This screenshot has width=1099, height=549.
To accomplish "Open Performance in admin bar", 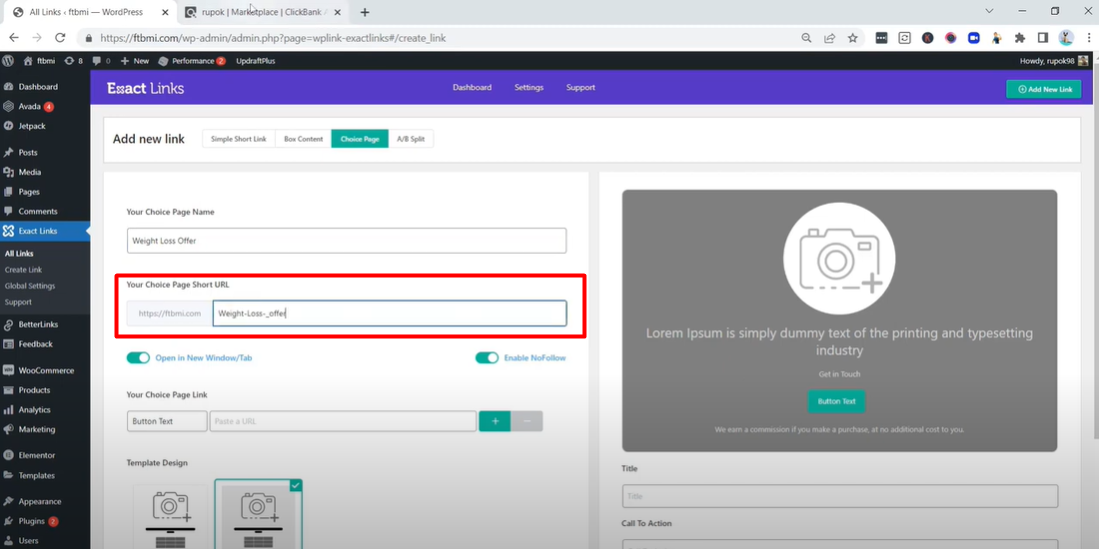I will click(191, 61).
